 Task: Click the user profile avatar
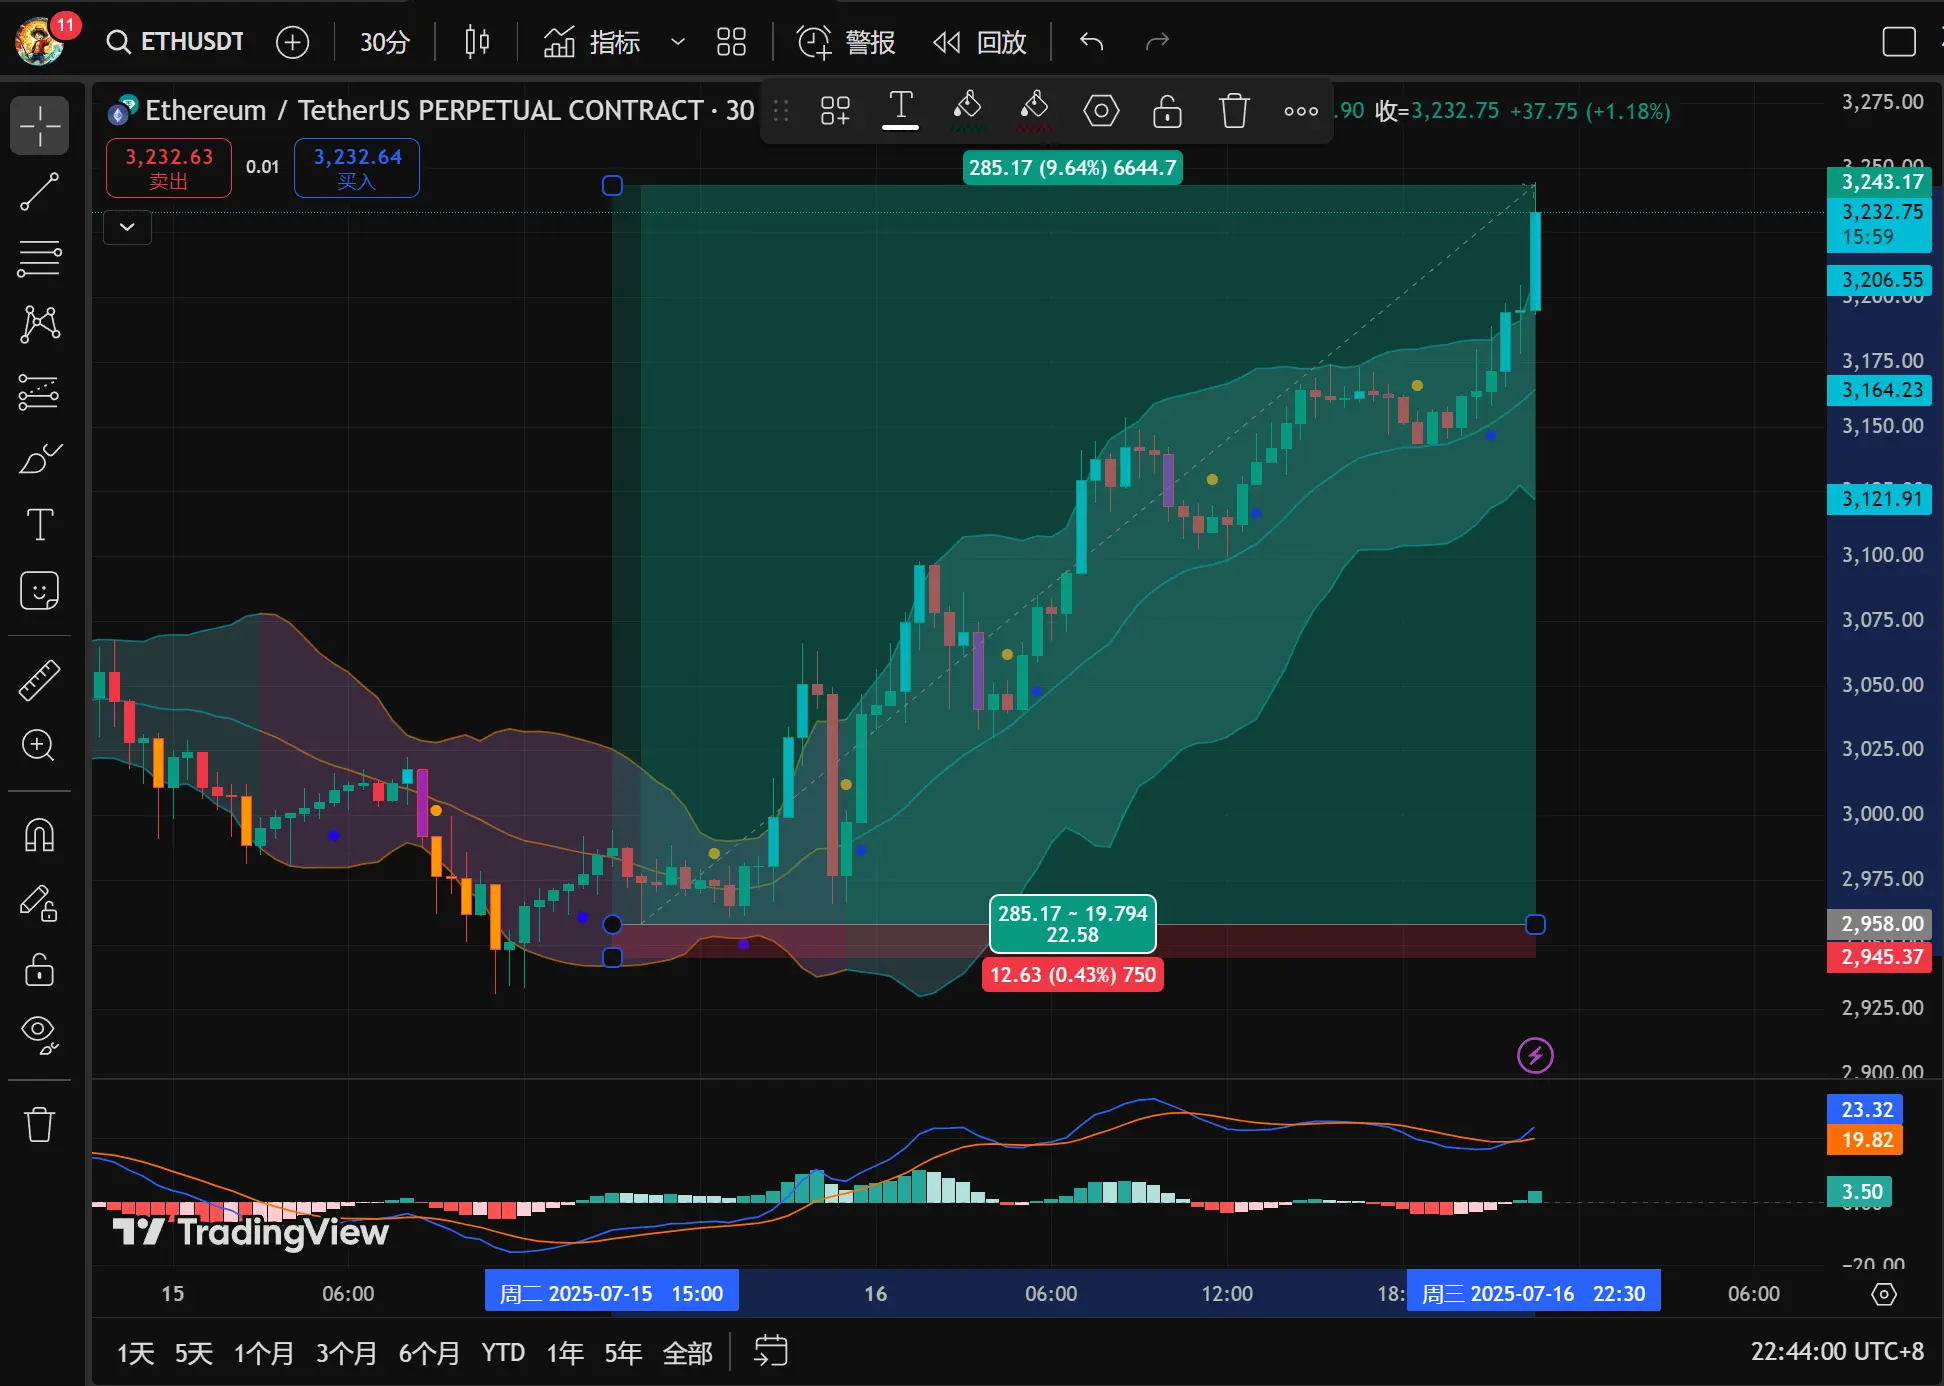pyautogui.click(x=40, y=42)
